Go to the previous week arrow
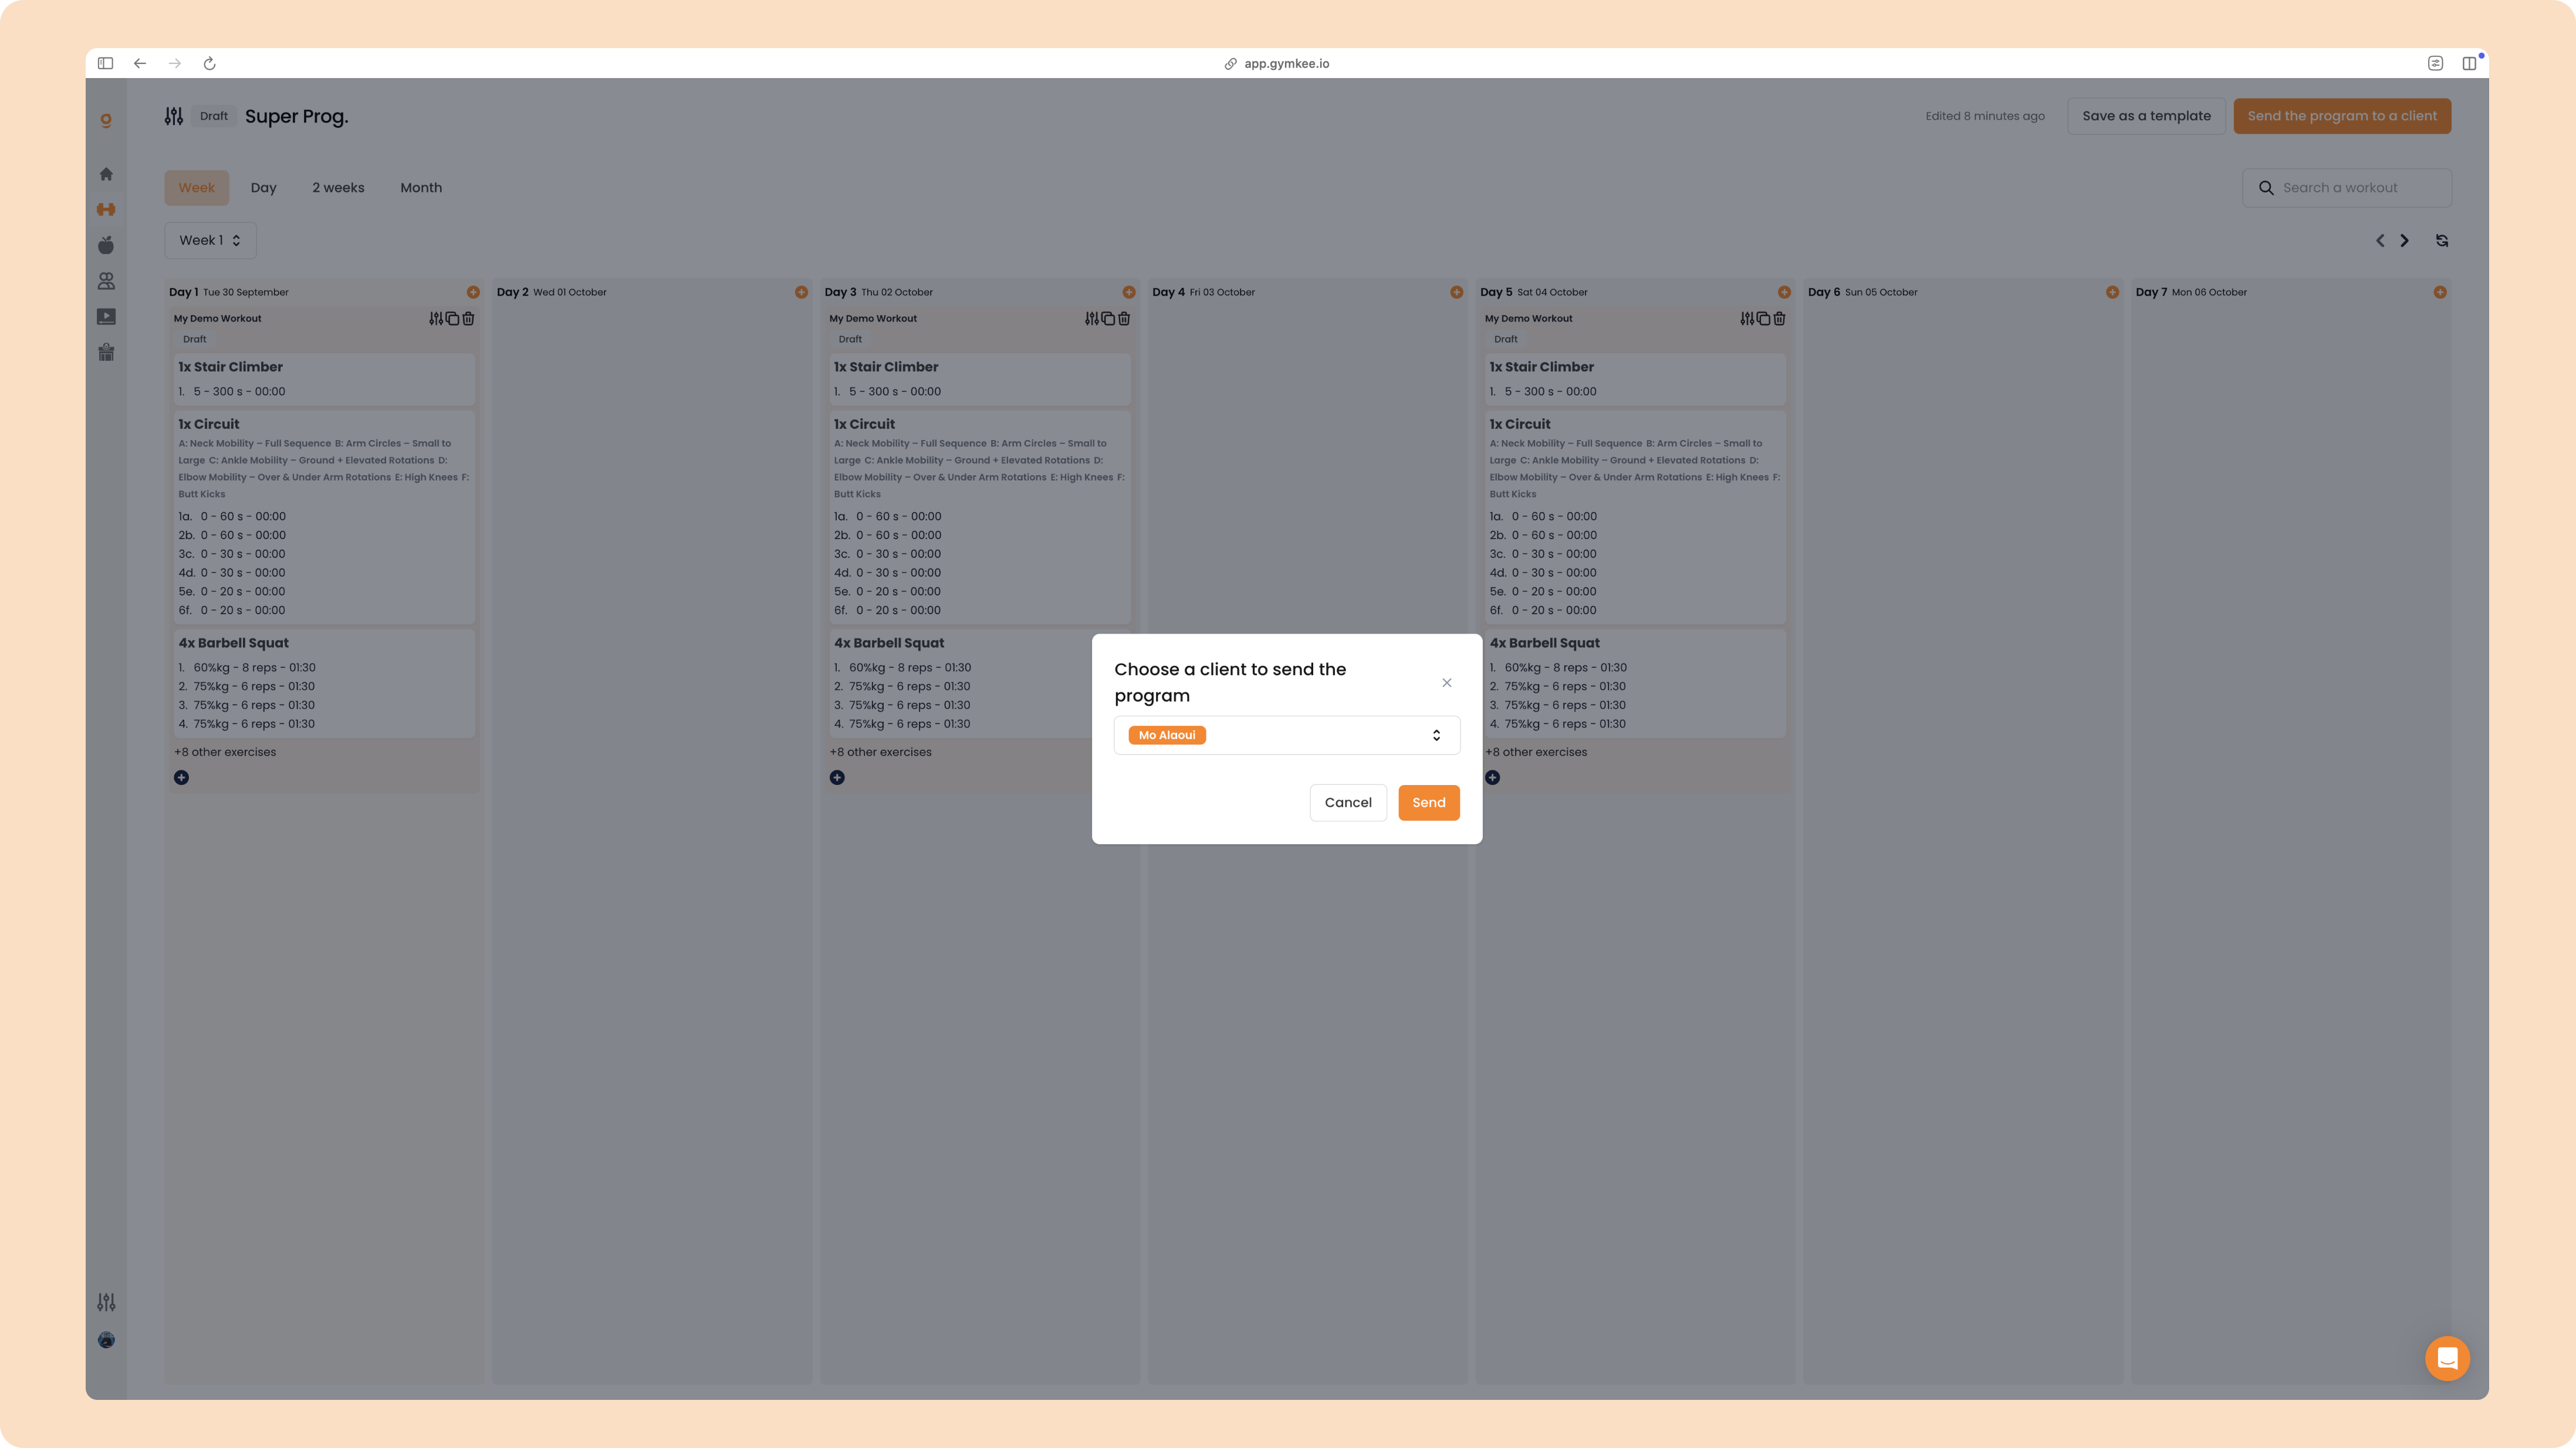This screenshot has width=2576, height=1448. pos(2380,240)
